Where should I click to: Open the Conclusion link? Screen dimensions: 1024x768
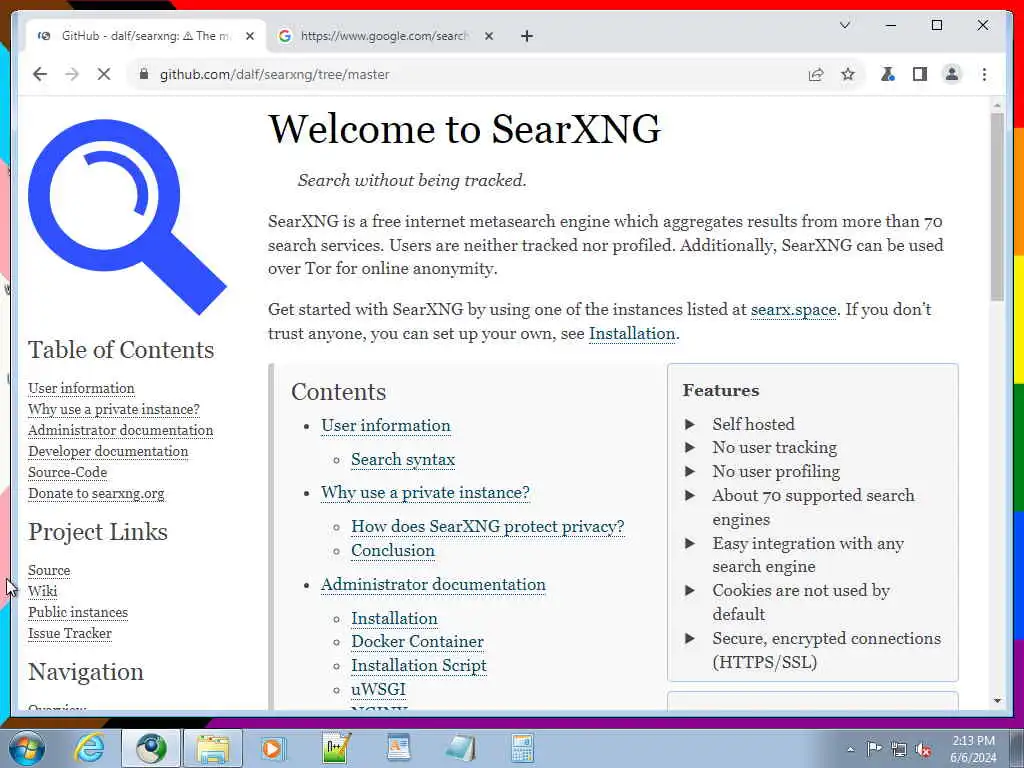point(393,551)
